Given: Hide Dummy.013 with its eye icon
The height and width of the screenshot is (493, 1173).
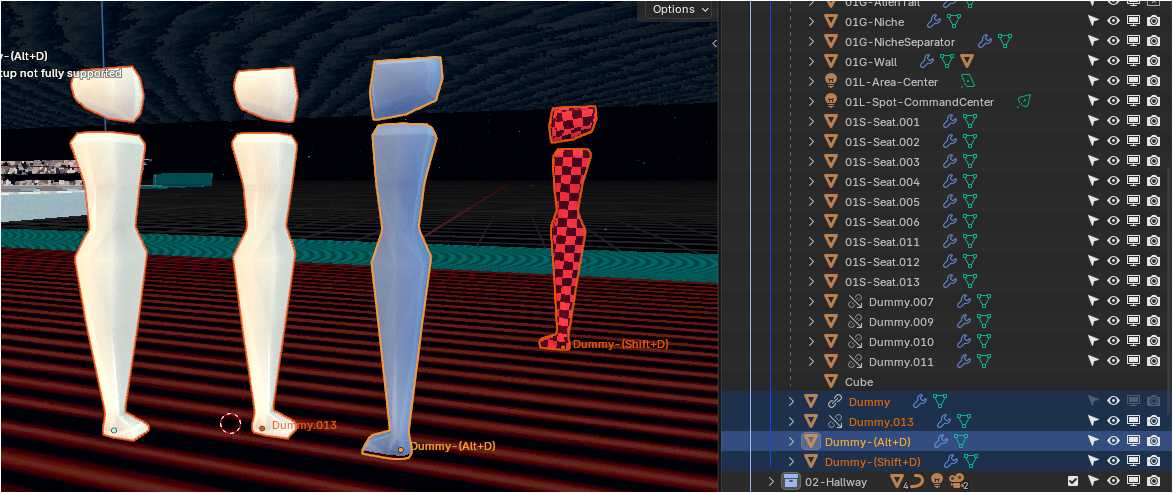Looking at the screenshot, I should click(1113, 422).
